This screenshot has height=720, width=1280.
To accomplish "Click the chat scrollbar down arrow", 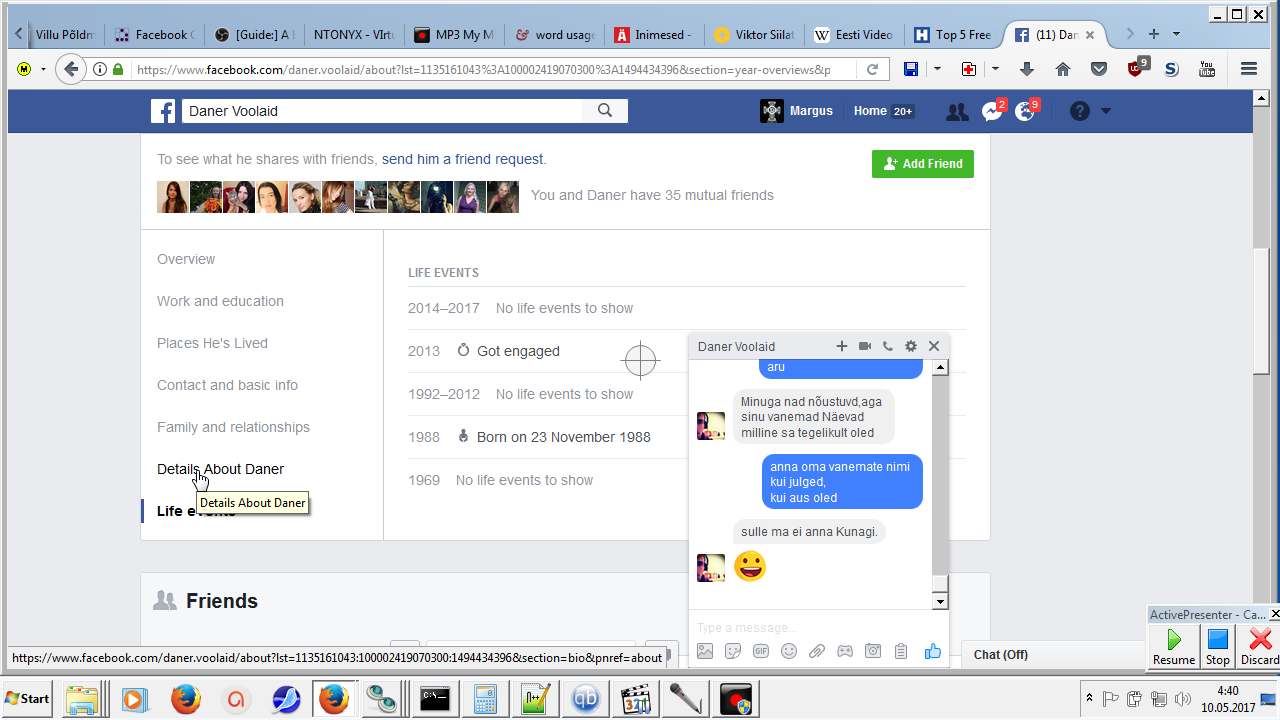I will tap(940, 601).
